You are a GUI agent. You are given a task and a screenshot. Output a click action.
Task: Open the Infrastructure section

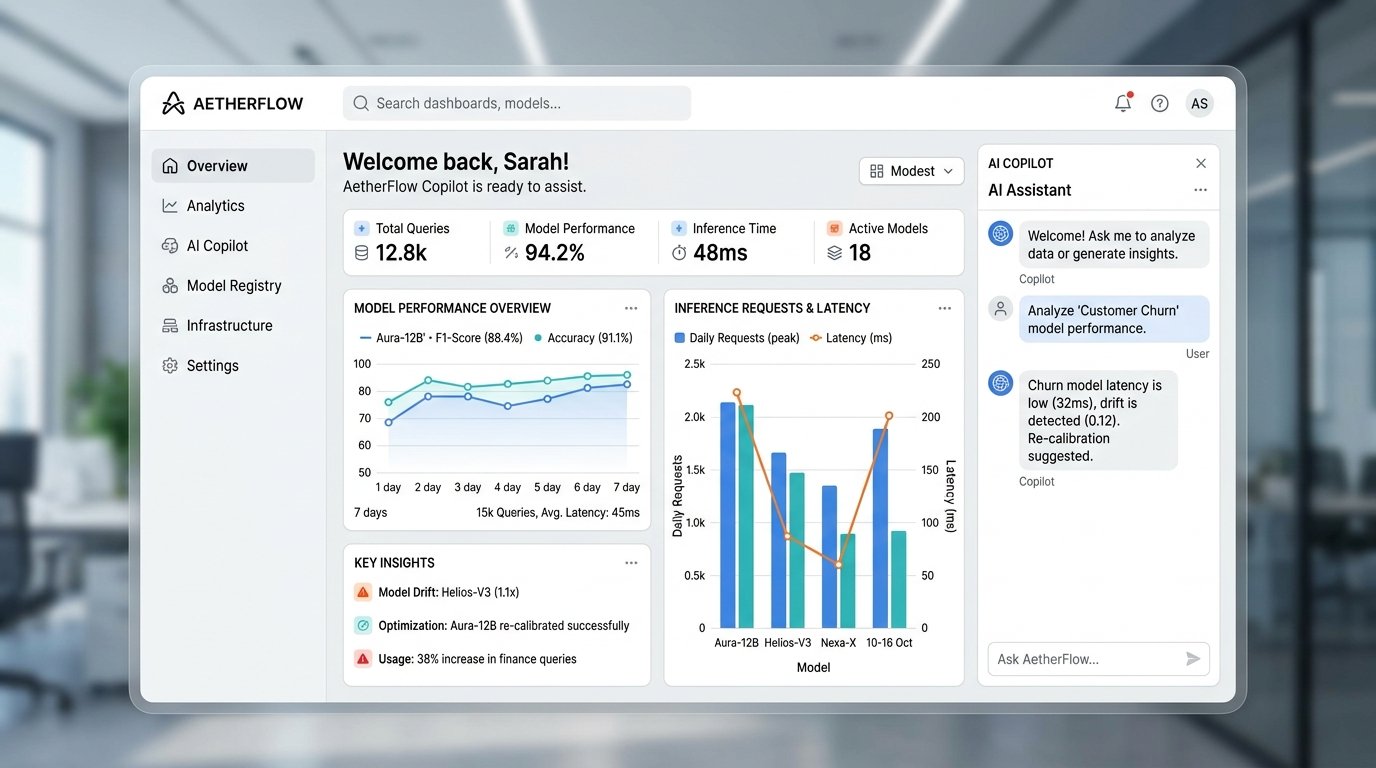coord(233,326)
